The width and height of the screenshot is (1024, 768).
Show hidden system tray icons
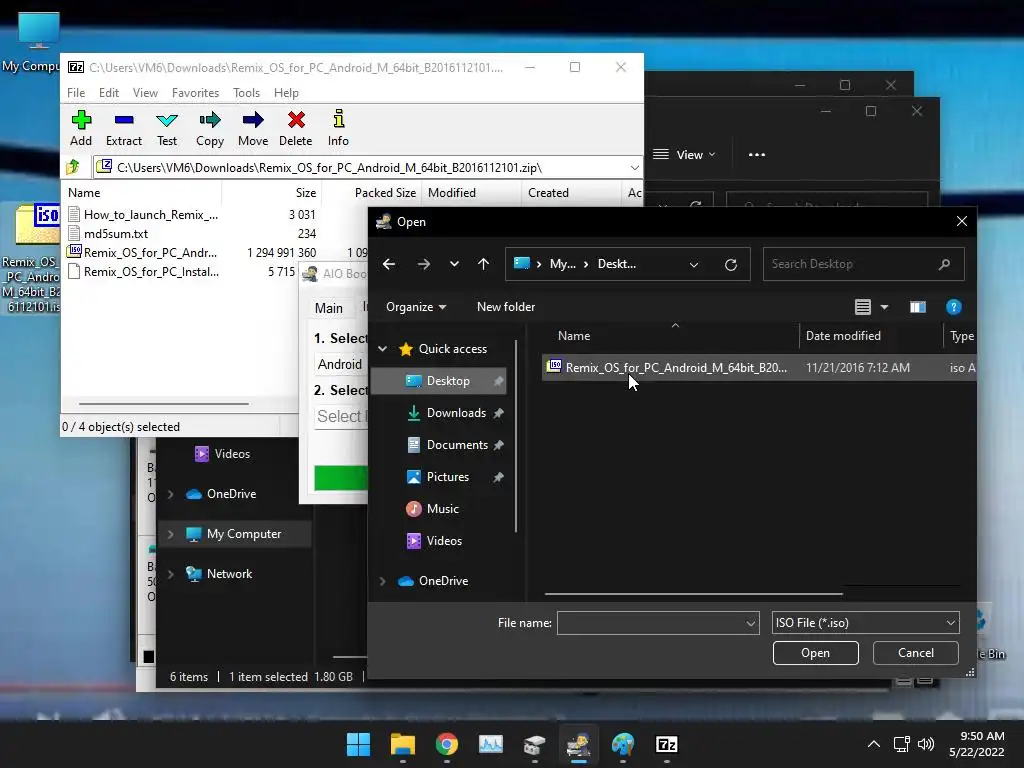pyautogui.click(x=873, y=744)
